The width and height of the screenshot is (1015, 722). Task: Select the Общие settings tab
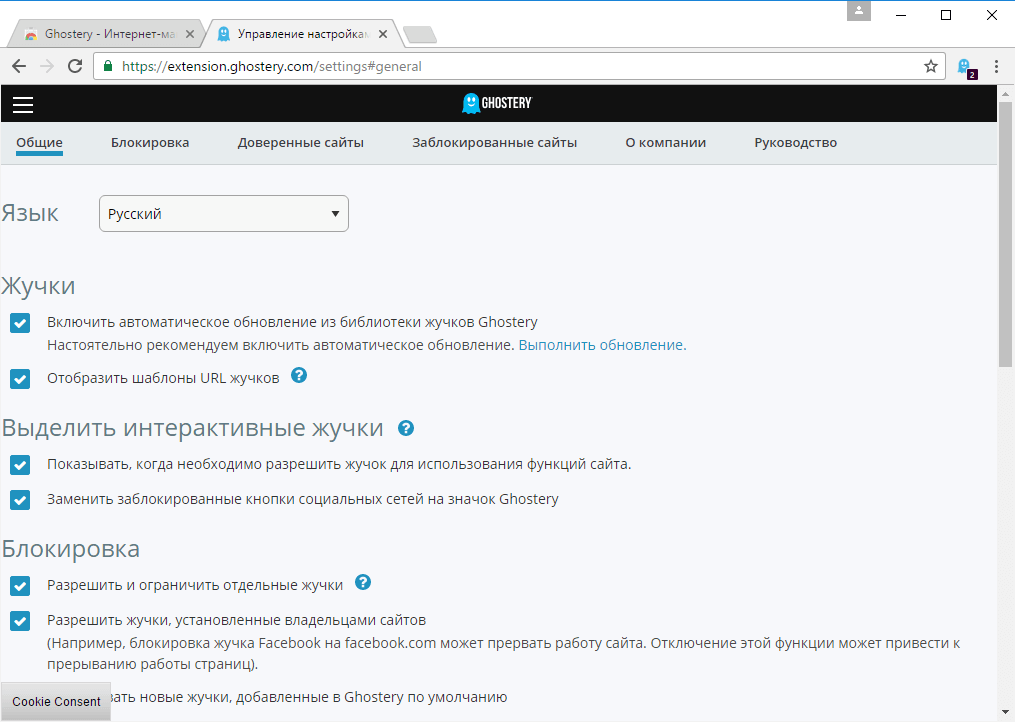39,142
